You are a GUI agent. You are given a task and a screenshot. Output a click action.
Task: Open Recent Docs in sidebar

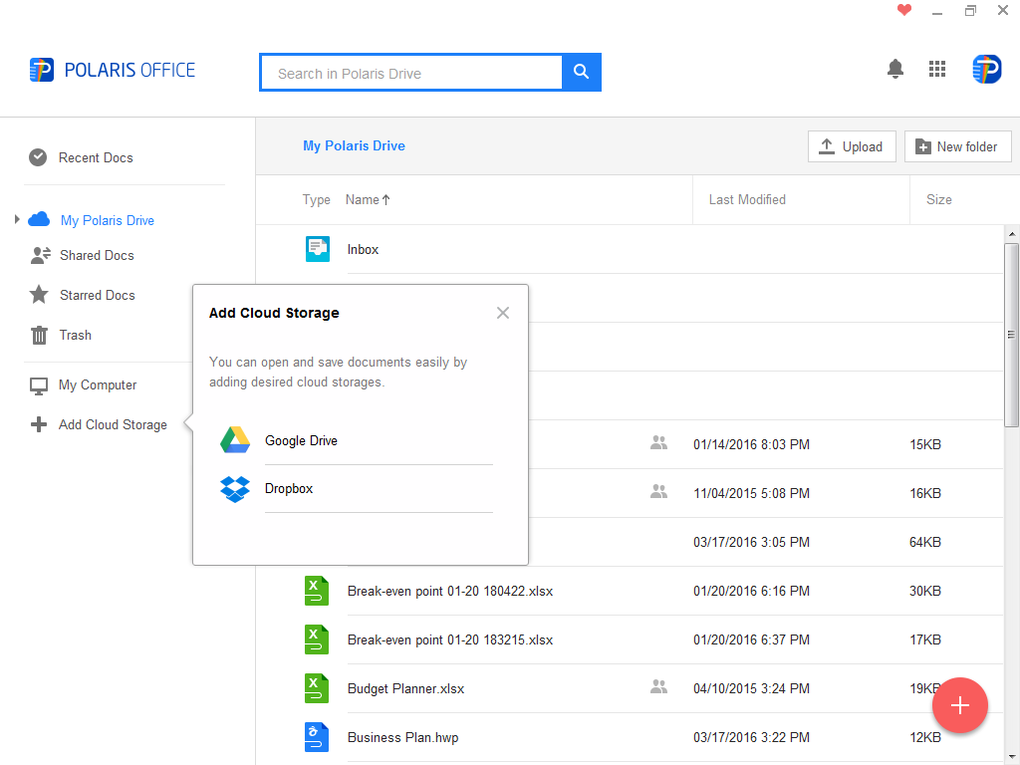96,157
